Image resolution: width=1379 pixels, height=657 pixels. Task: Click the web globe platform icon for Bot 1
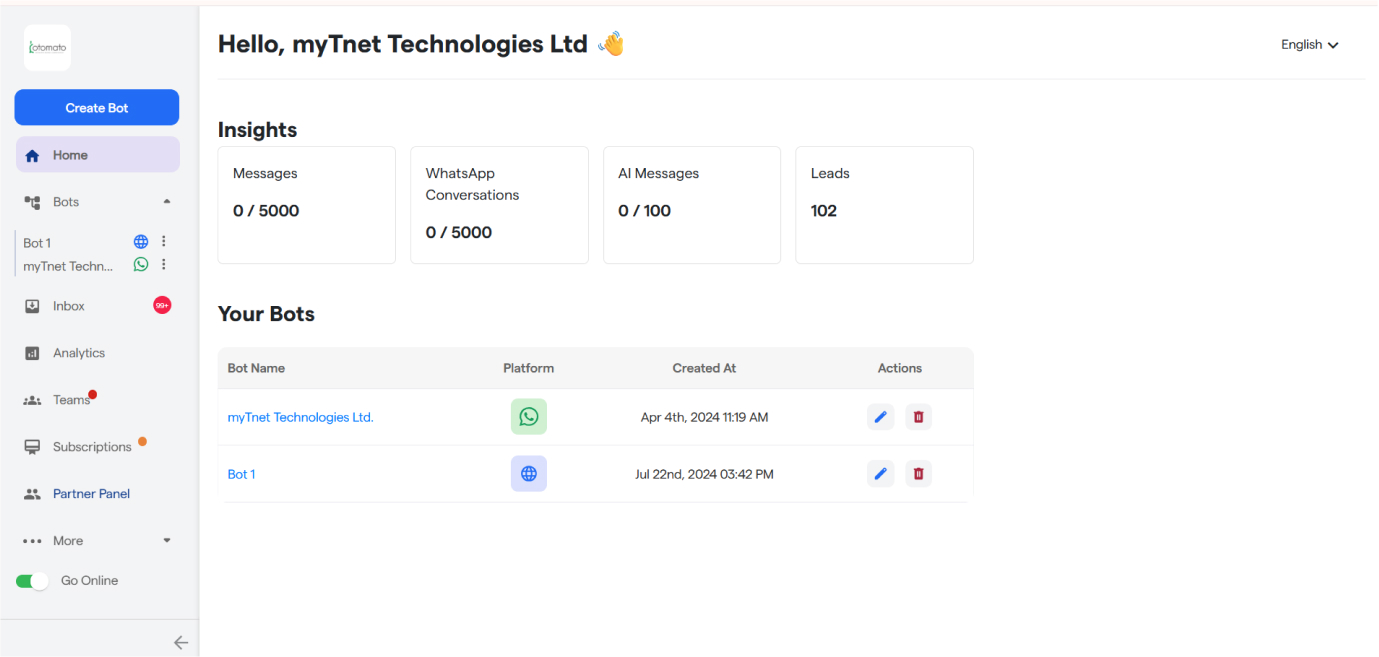coord(528,474)
